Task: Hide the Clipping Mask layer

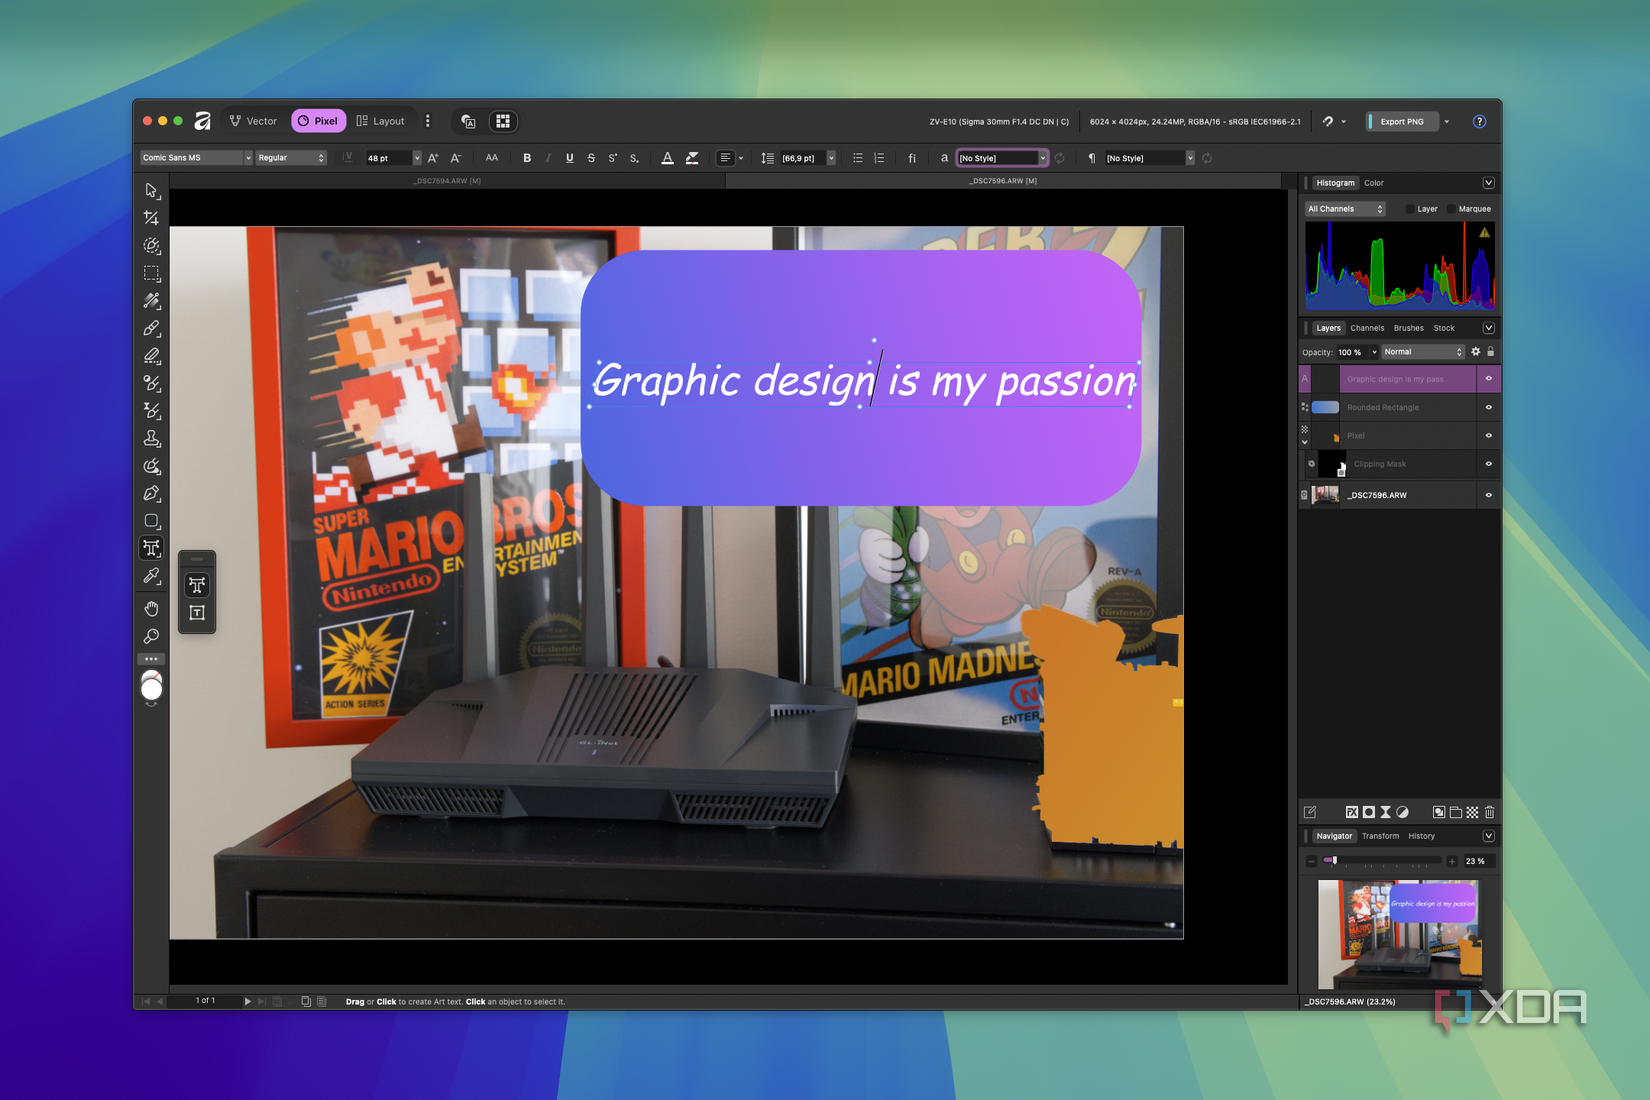Action: (1487, 463)
